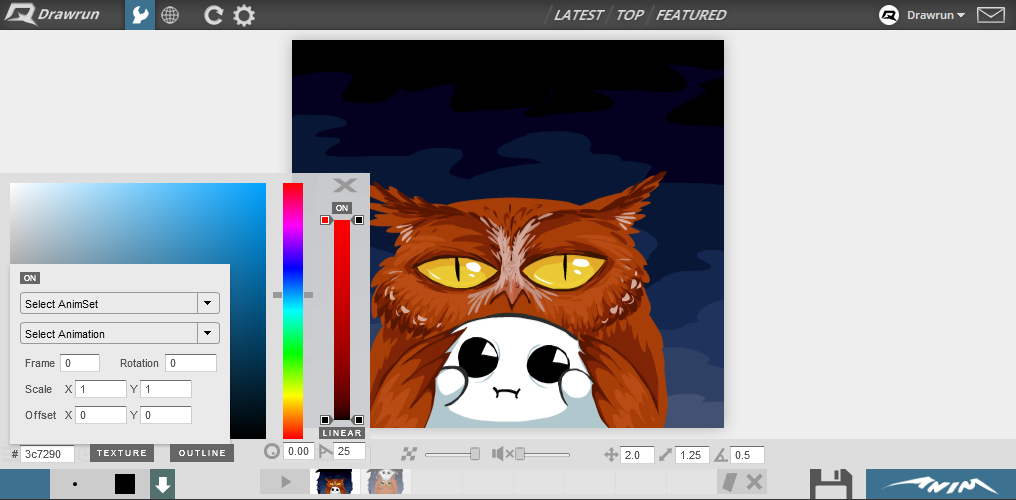Viewport: 1016px width, 500px height.
Task: Click the white down-arrow import button
Action: pyautogui.click(x=162, y=484)
